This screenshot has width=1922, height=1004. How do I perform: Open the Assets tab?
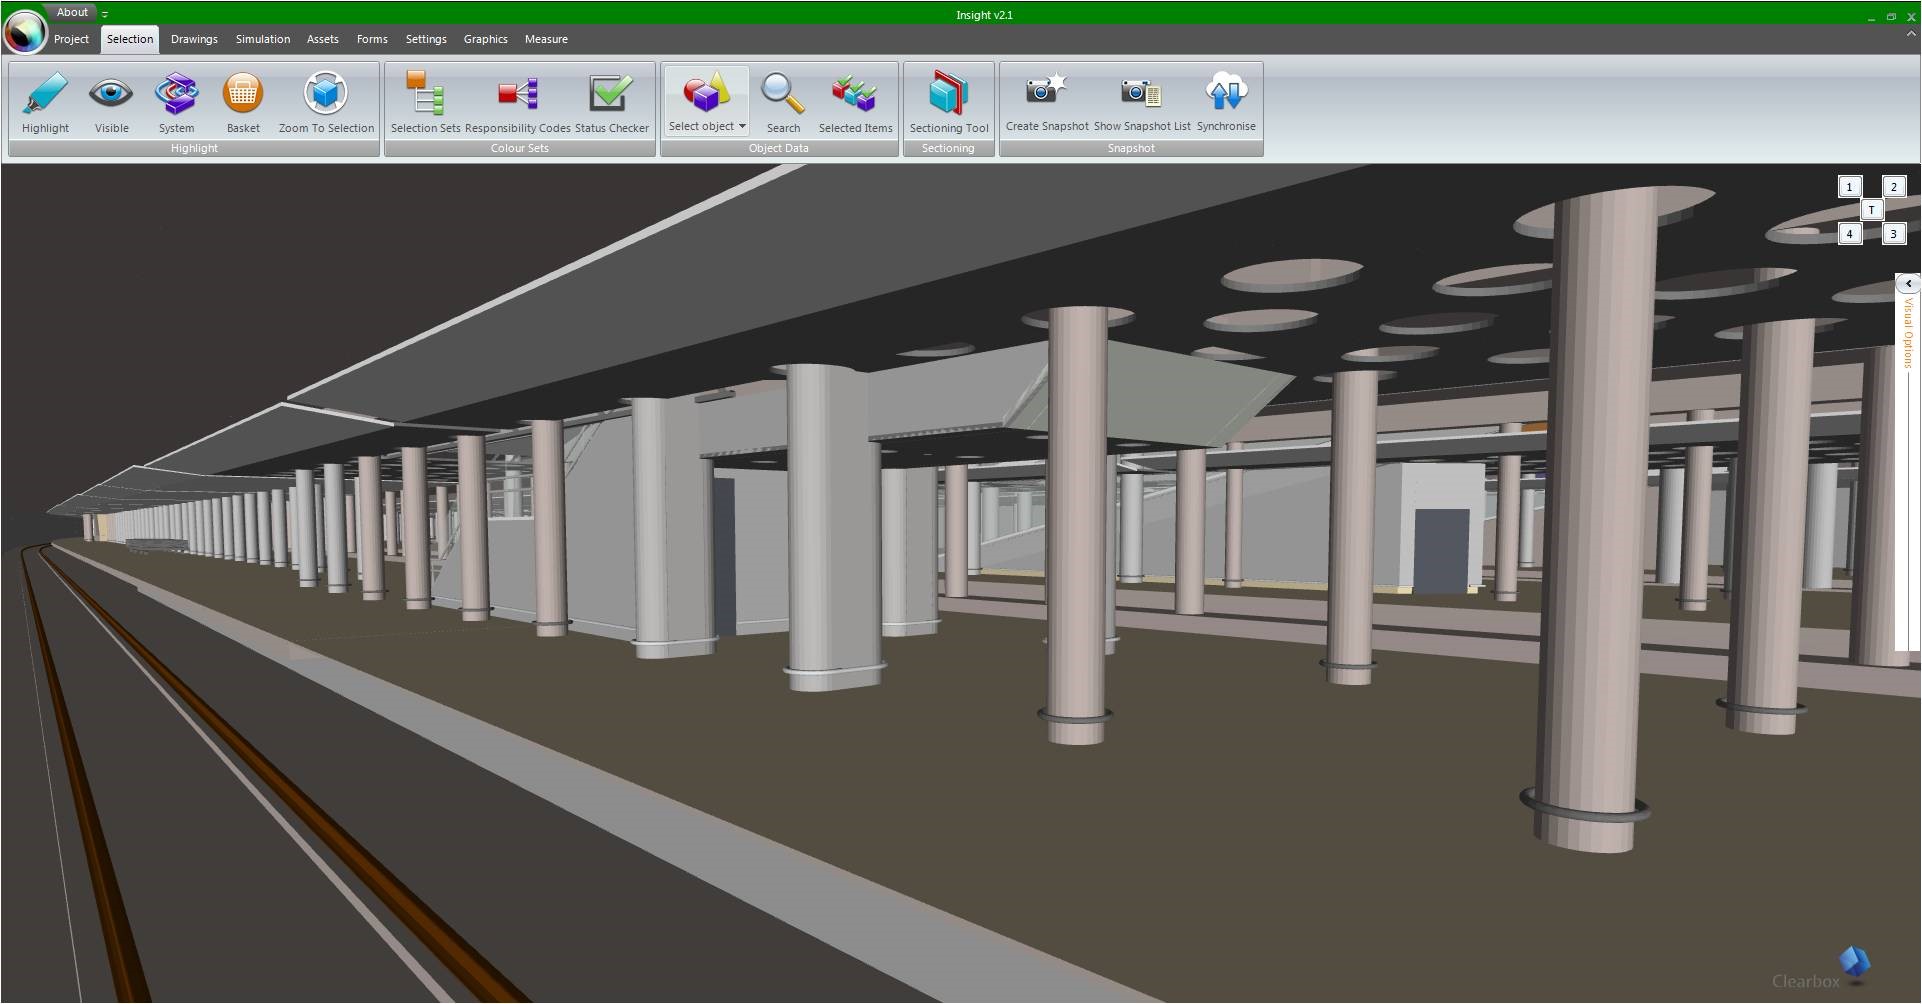pos(322,39)
